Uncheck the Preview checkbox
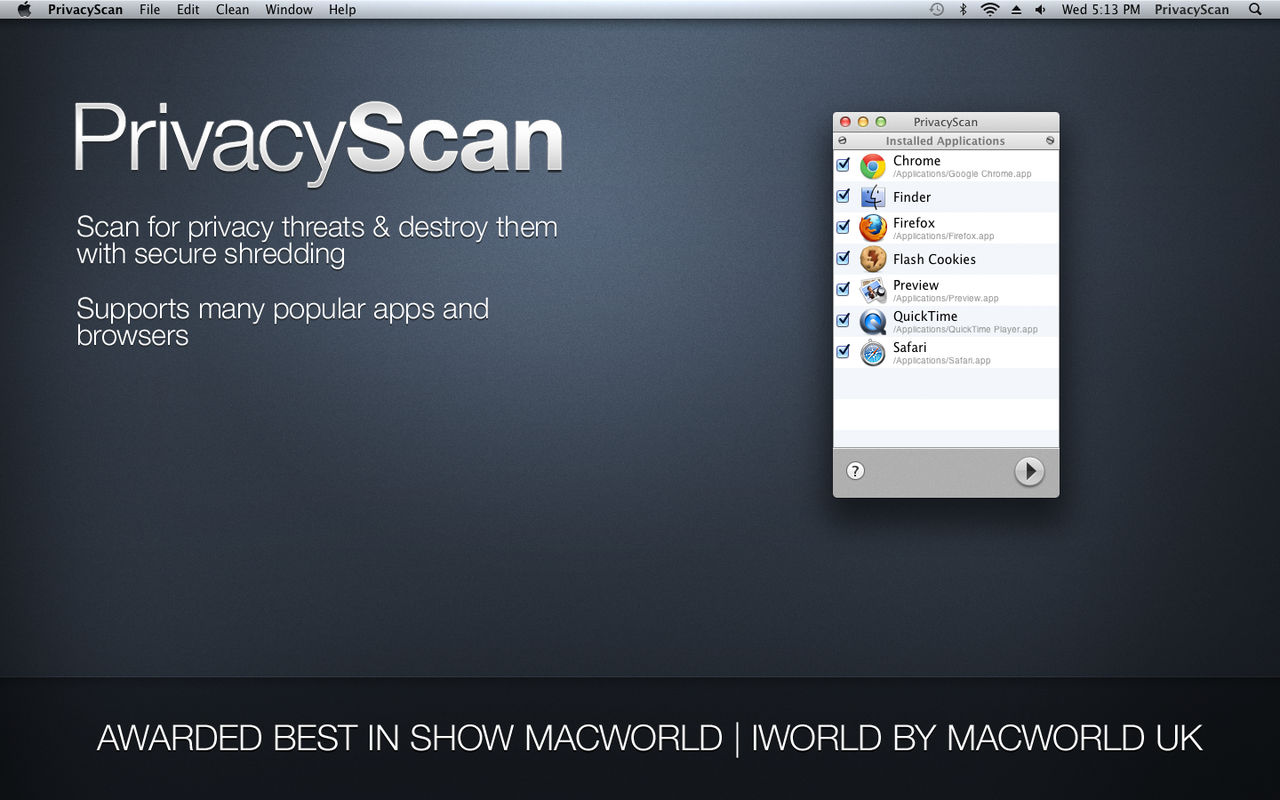 843,289
